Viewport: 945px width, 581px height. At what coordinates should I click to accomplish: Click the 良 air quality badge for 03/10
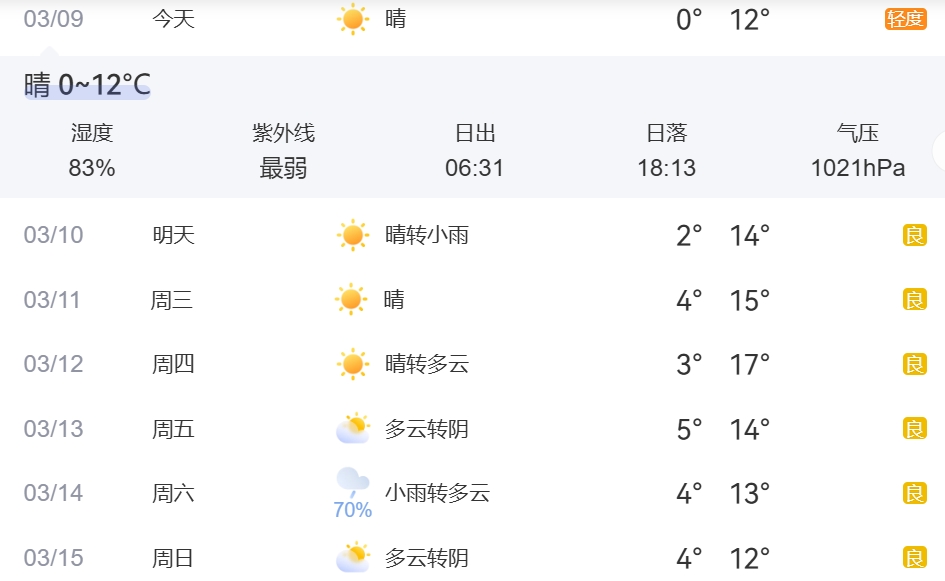click(x=914, y=235)
